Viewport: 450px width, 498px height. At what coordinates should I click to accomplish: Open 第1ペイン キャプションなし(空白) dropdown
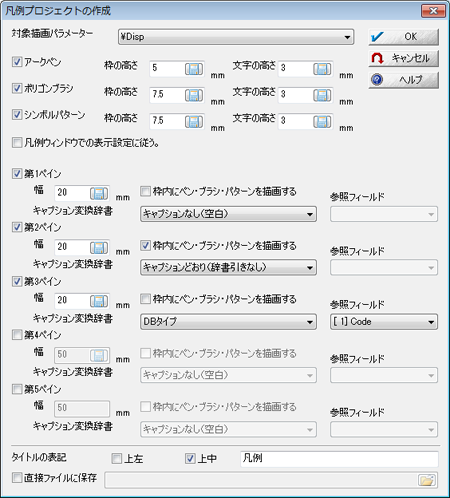(x=228, y=214)
